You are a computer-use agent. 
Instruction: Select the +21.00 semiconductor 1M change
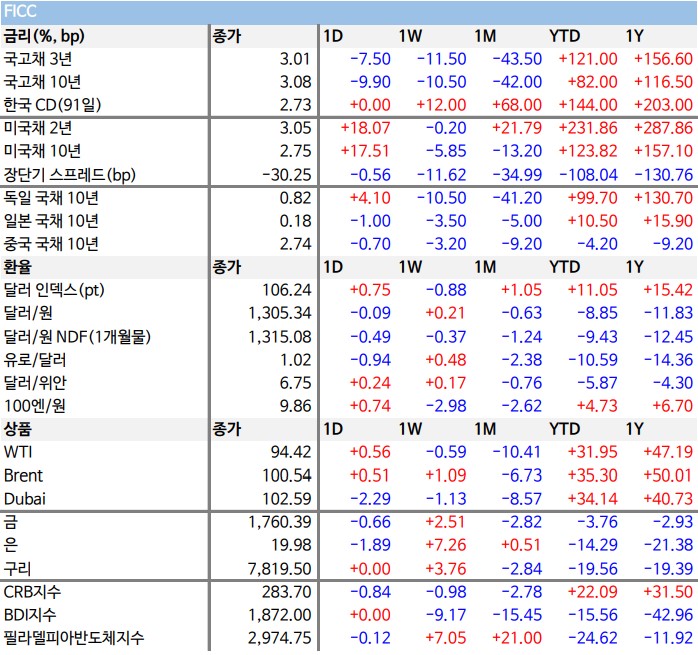517,638
